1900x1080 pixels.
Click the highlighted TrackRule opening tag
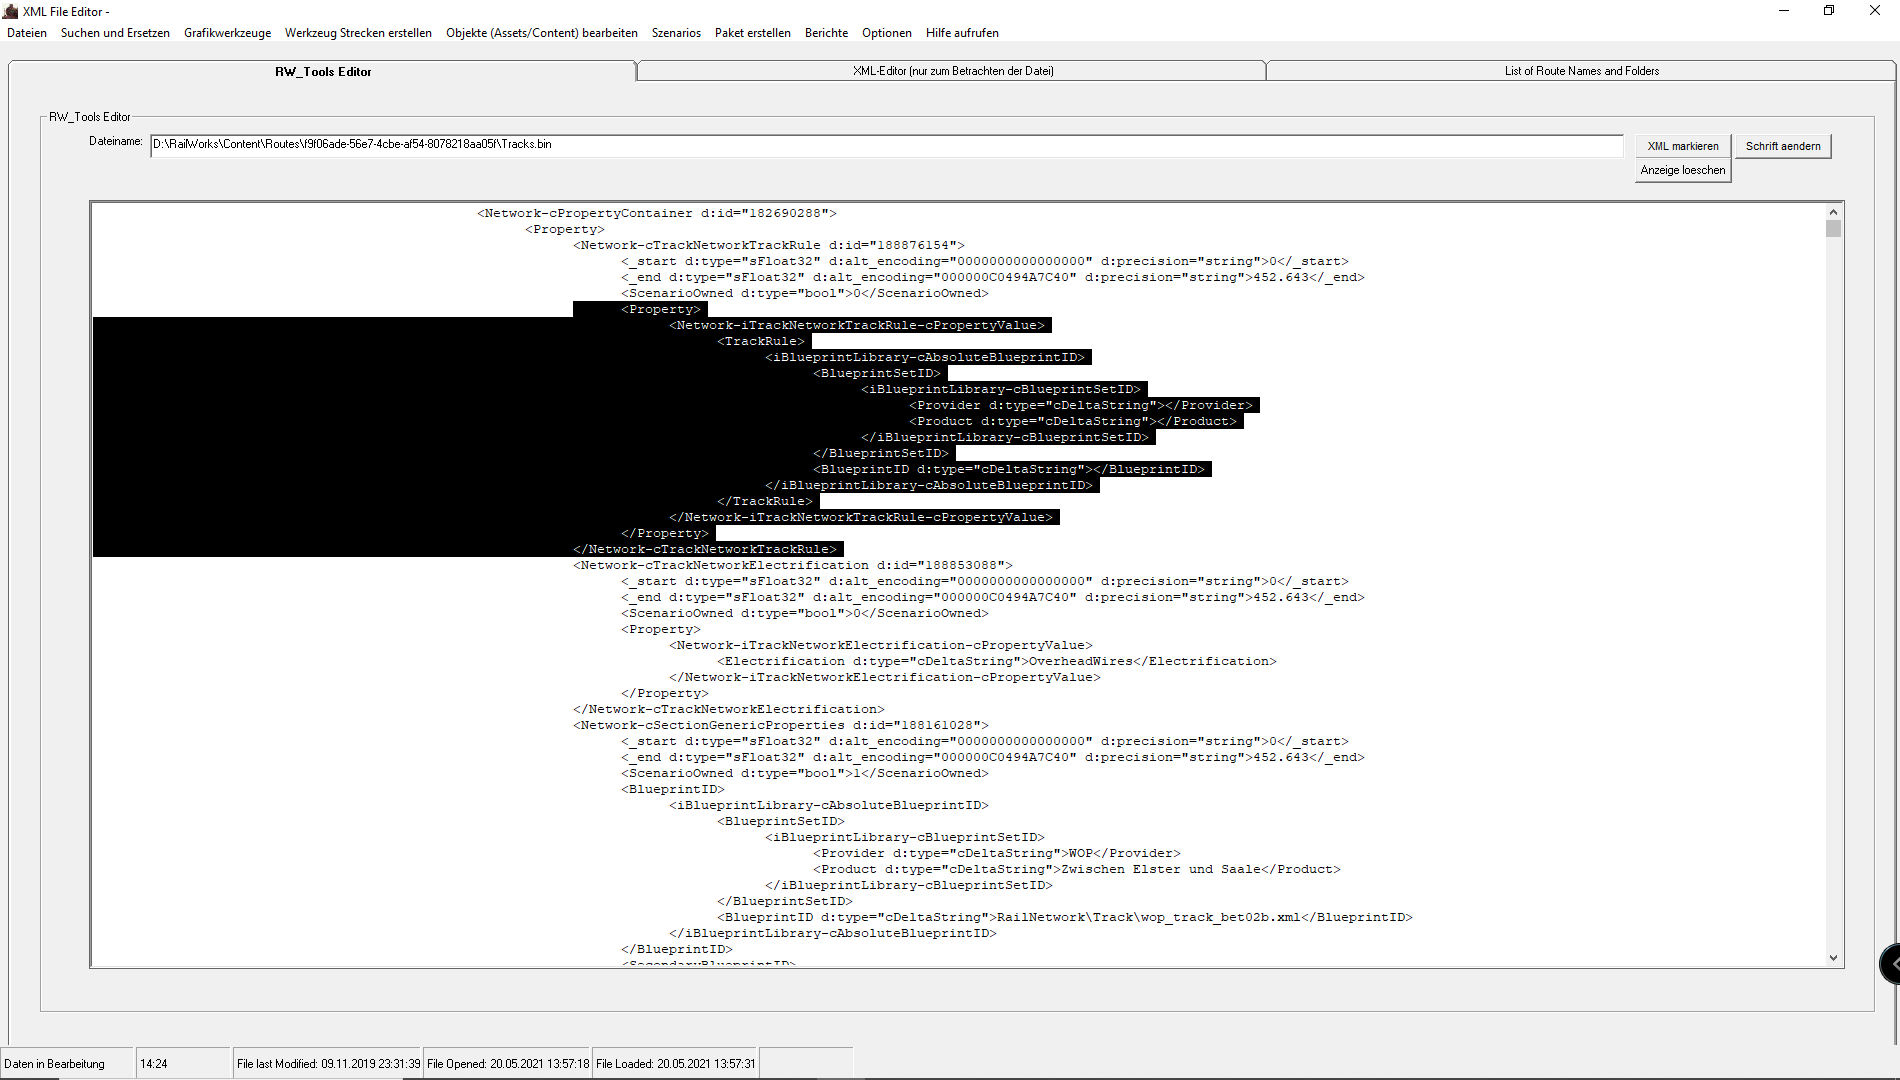click(761, 341)
